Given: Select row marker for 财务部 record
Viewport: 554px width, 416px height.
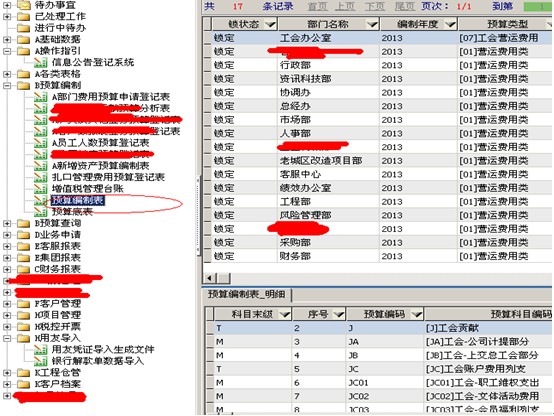Looking at the screenshot, I should coord(207,256).
